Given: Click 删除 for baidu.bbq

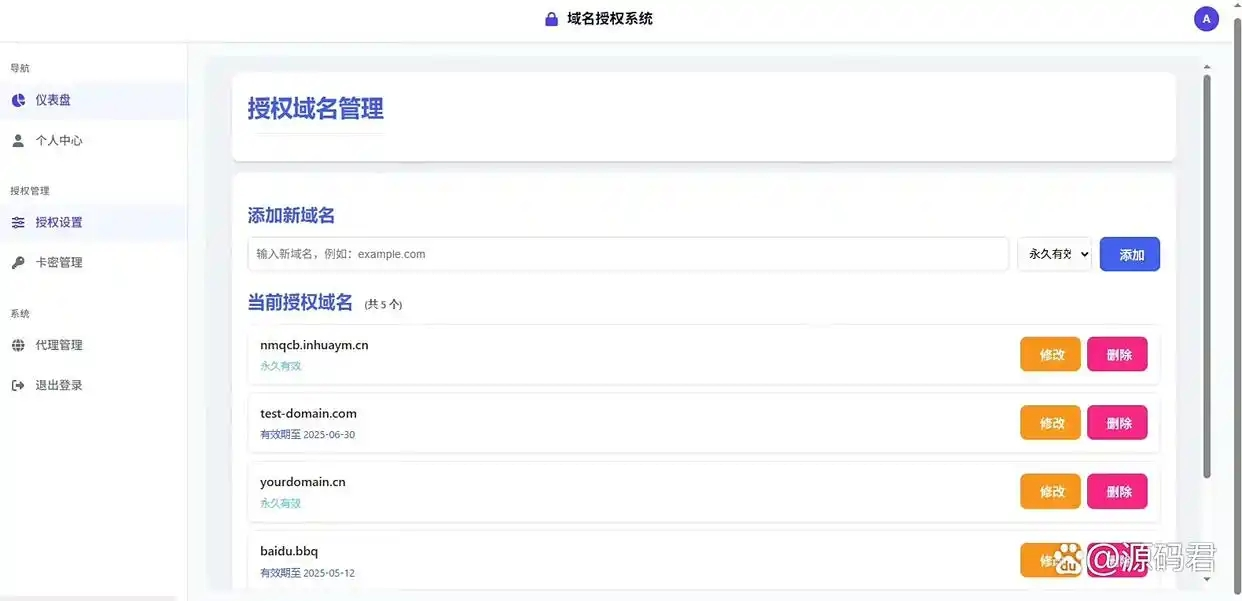Looking at the screenshot, I should 1117,560.
